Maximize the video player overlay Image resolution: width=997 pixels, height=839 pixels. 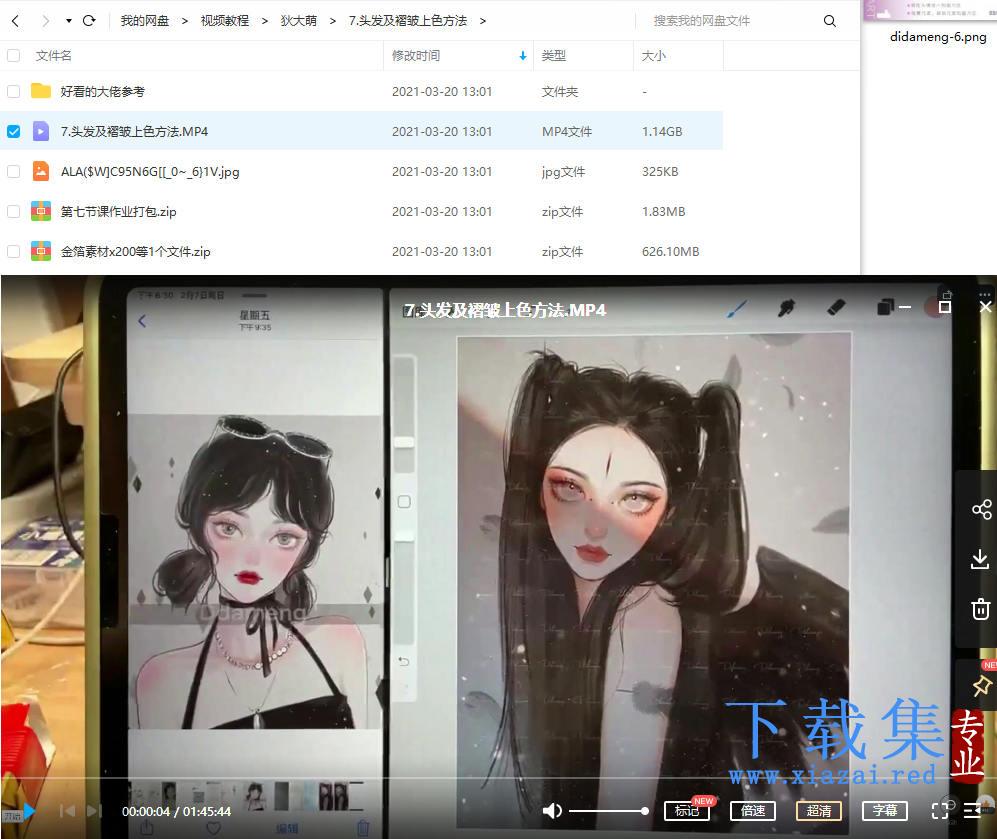945,307
